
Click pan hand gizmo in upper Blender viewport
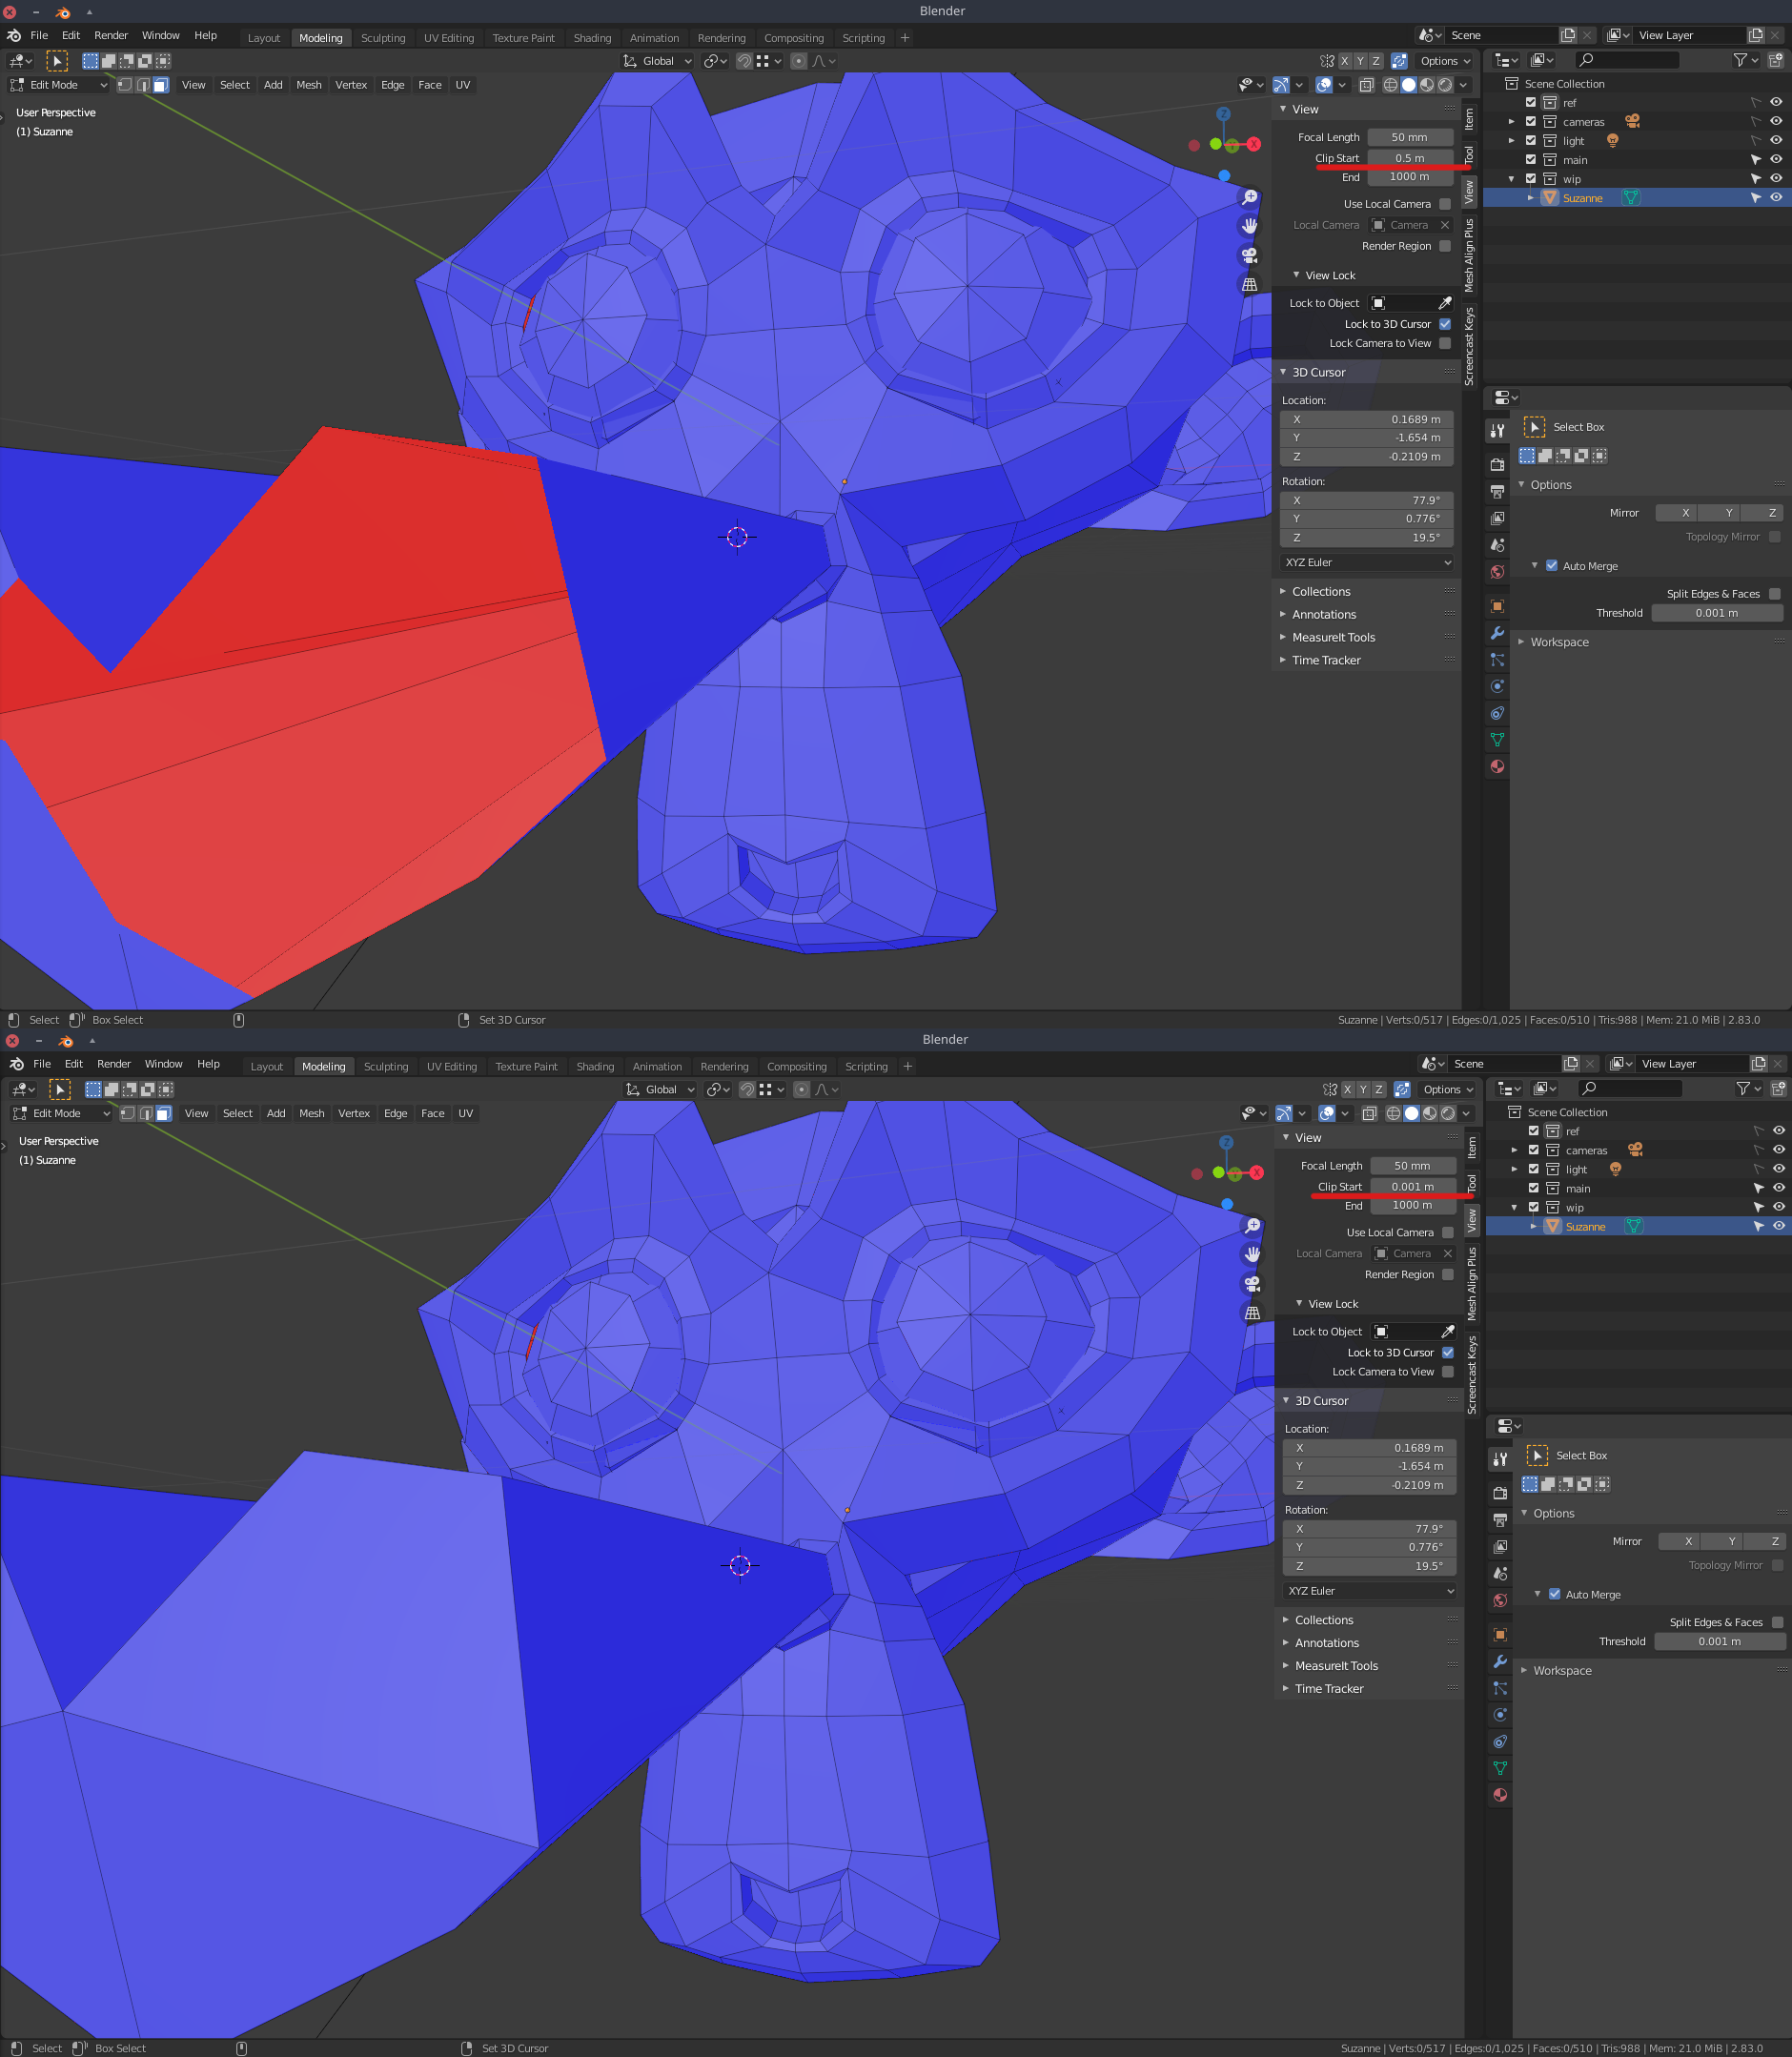1250,226
